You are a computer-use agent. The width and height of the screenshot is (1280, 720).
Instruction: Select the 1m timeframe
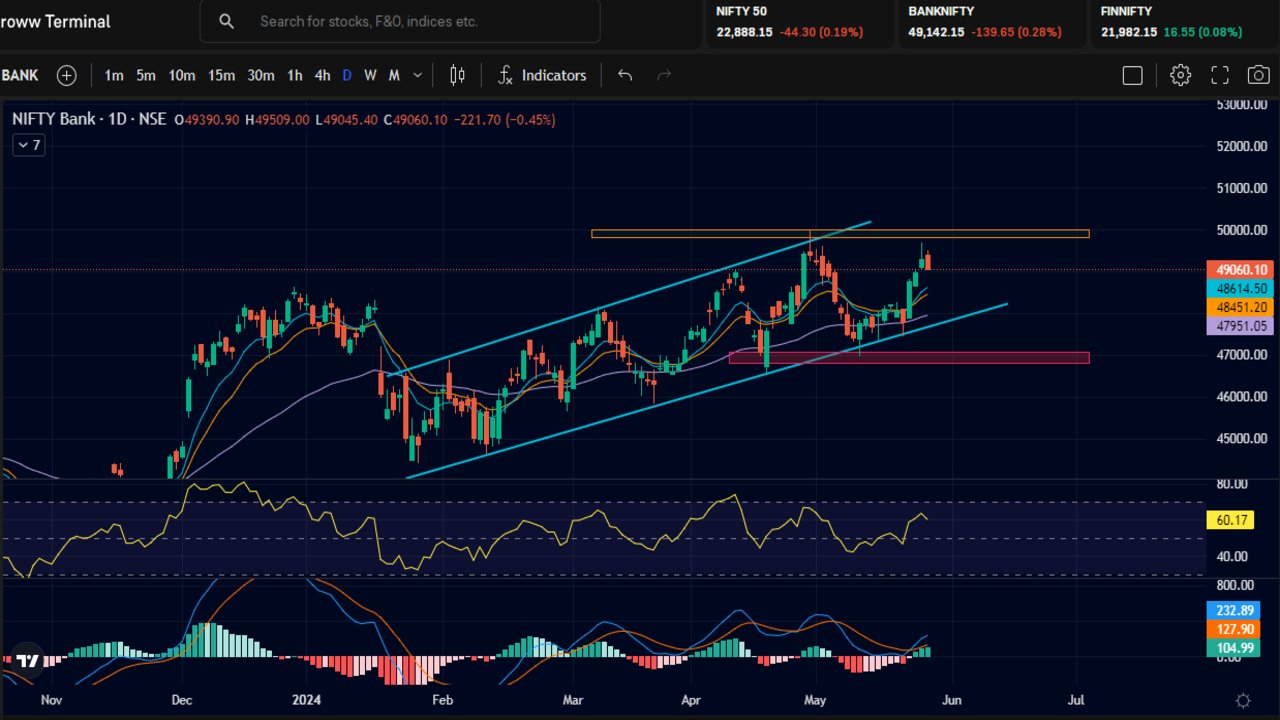pyautogui.click(x=114, y=75)
